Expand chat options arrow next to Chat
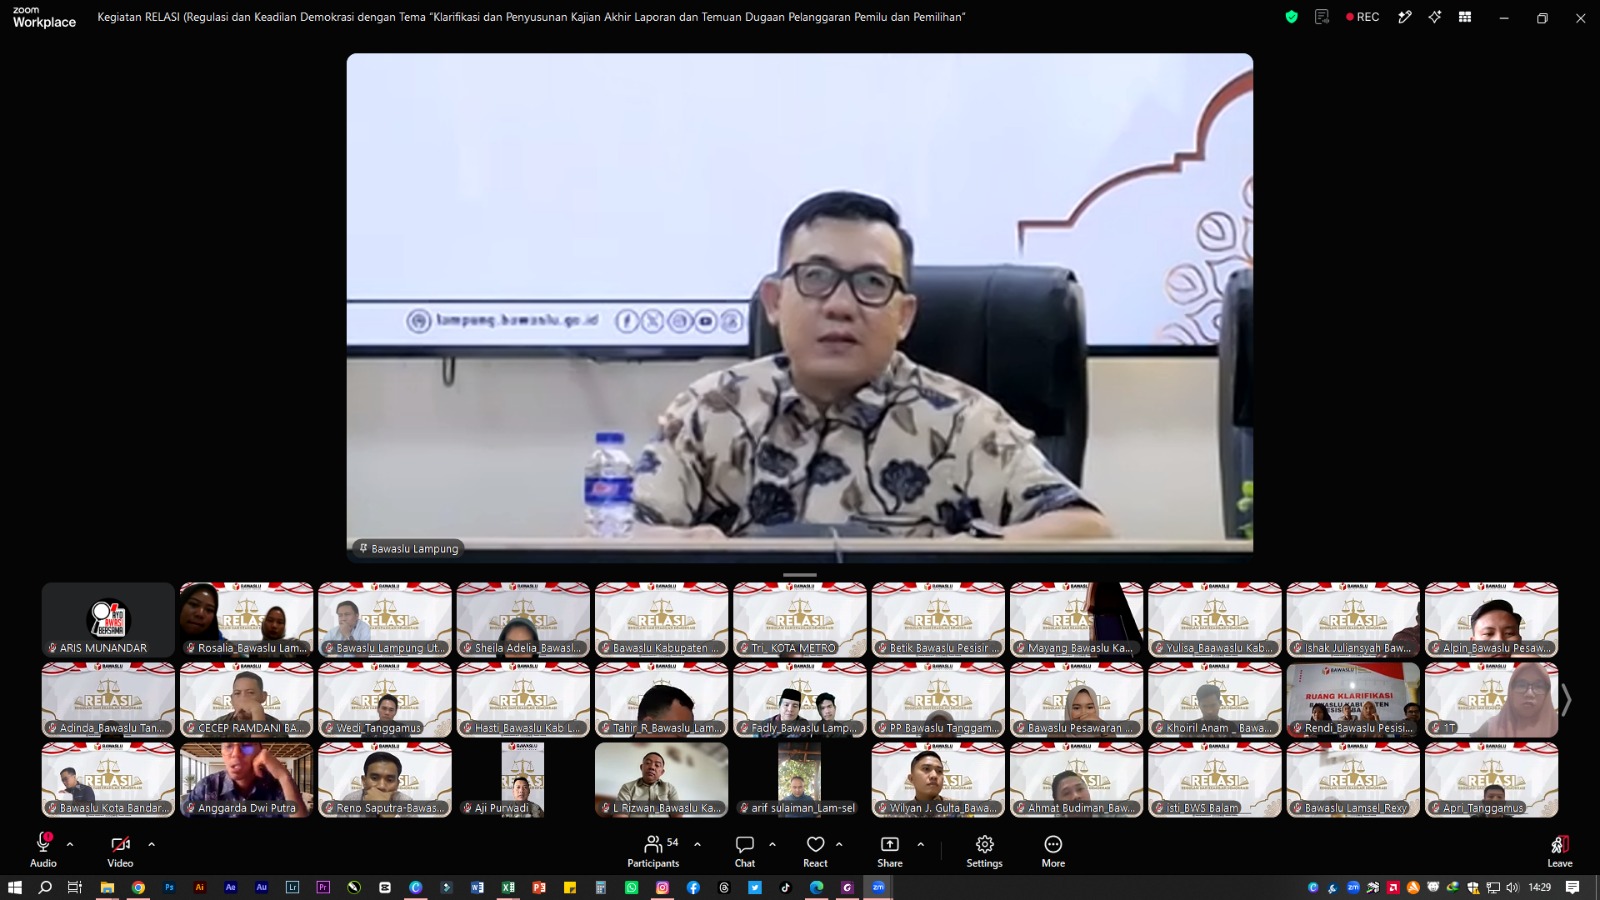The height and width of the screenshot is (900, 1600). coord(772,844)
